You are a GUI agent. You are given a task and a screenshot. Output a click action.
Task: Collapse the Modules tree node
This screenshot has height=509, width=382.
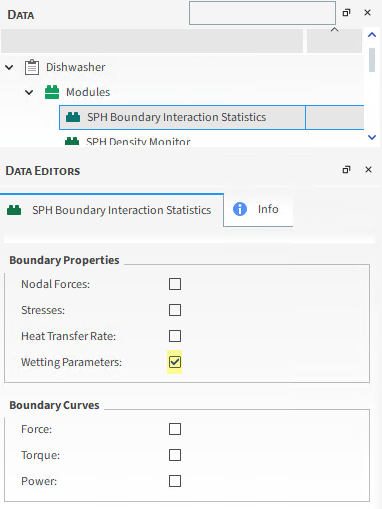tap(29, 92)
